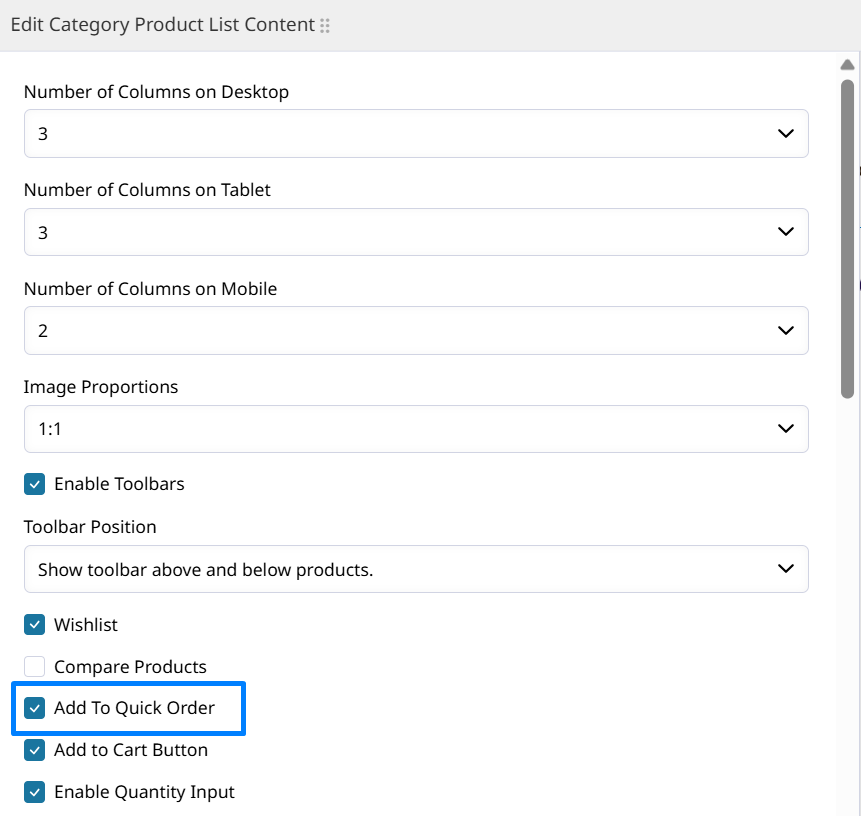Click the scrollbar up arrow
This screenshot has height=816, width=861.
coord(847,65)
